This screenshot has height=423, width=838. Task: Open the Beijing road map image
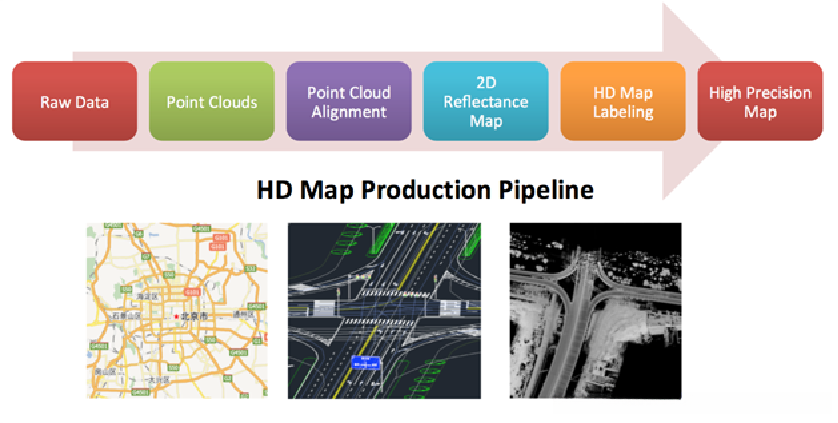tap(177, 311)
